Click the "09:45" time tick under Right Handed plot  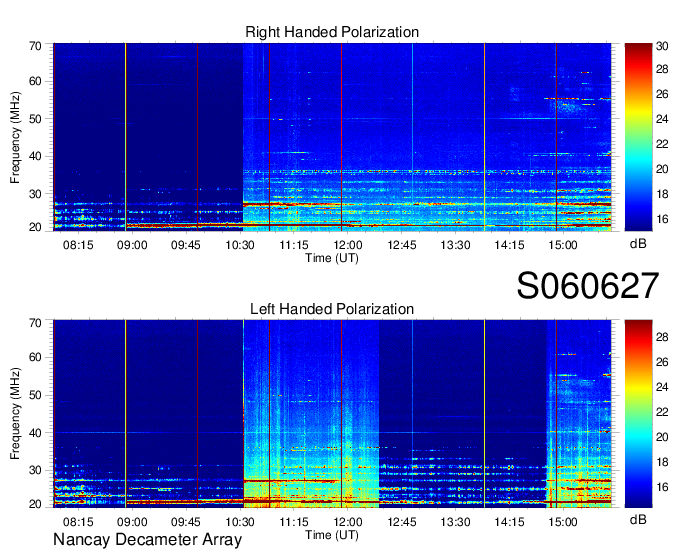(x=186, y=245)
